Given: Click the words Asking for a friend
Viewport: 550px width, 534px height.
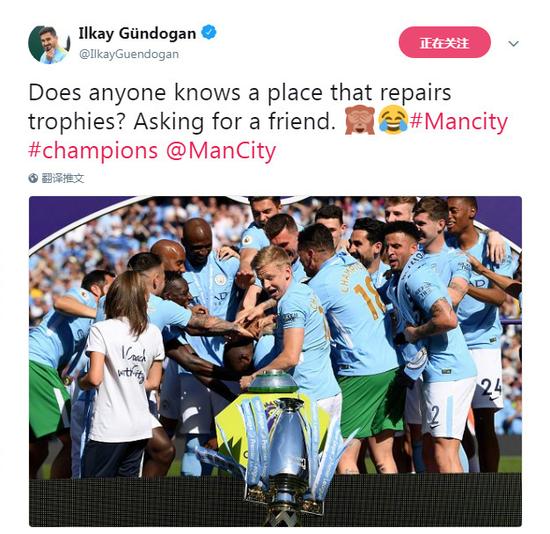Looking at the screenshot, I should click(234, 121).
